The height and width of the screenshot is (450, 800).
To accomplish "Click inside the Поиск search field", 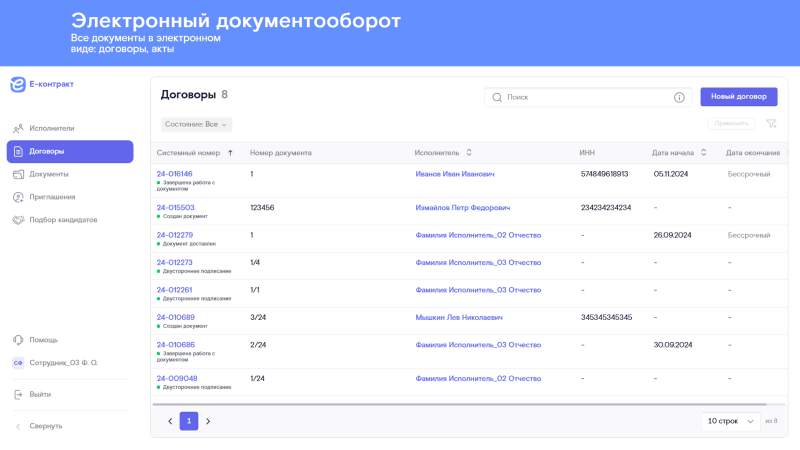I will 588,97.
